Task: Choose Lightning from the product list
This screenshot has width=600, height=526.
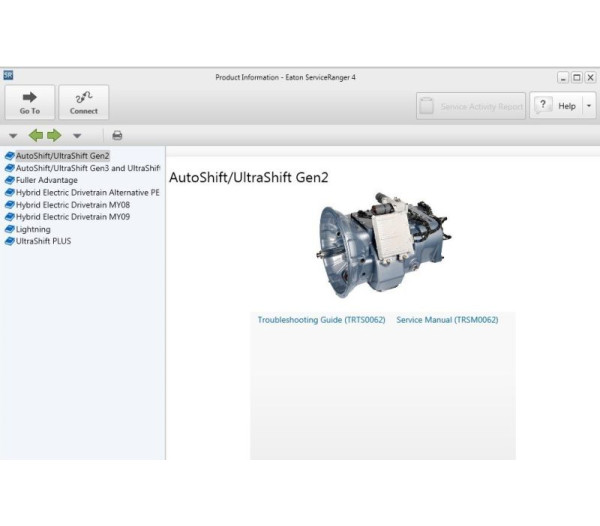Action: [x=33, y=229]
